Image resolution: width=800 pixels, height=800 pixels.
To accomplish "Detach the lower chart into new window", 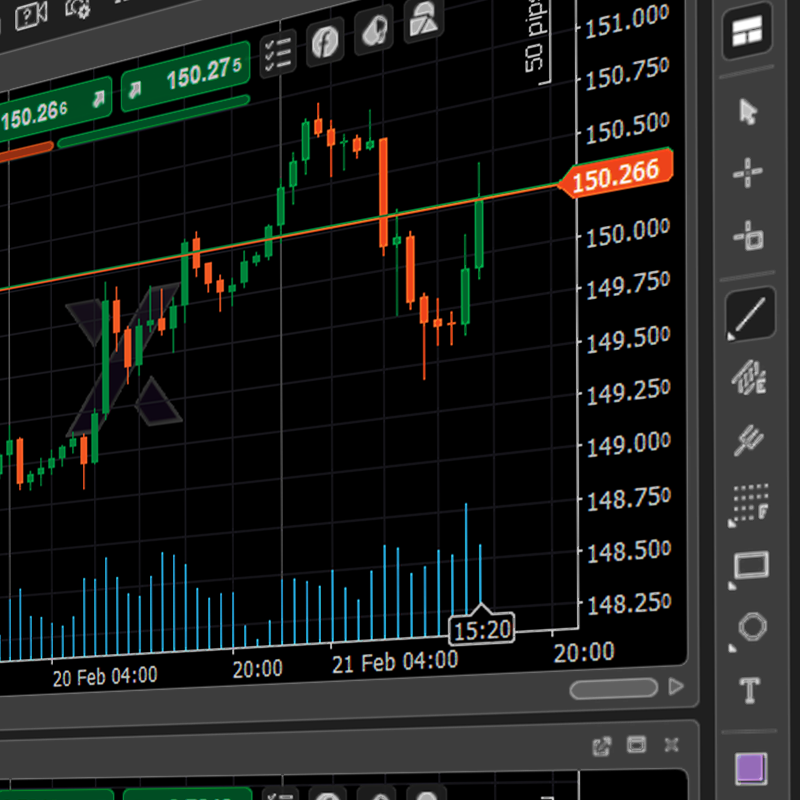I will coord(601,745).
